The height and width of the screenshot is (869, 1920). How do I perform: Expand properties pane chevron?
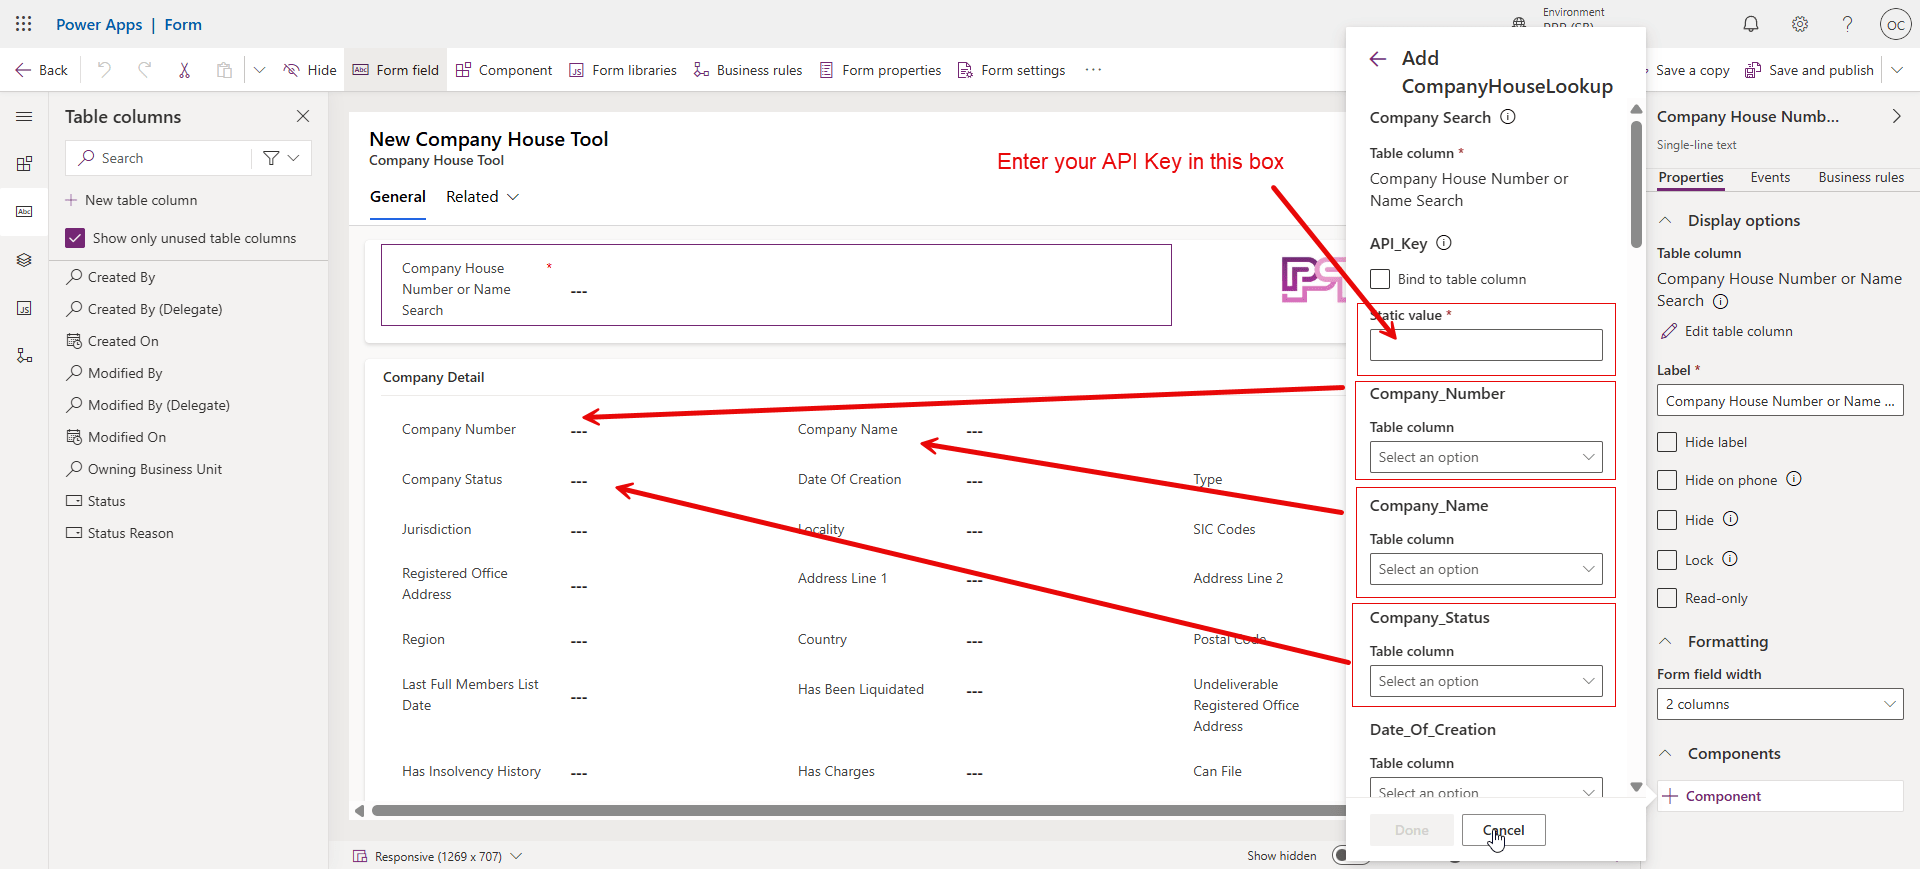tap(1896, 116)
